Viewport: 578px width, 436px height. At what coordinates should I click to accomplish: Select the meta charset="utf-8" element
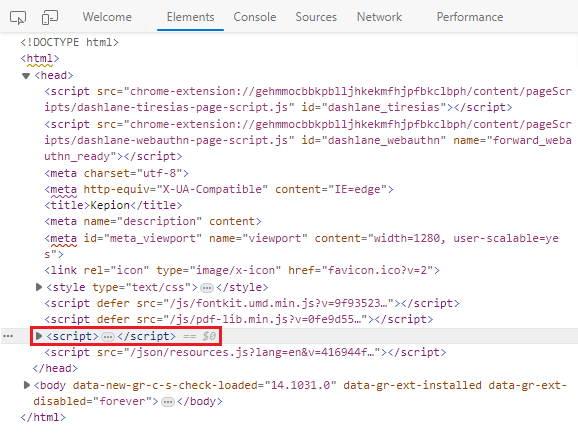coord(116,173)
